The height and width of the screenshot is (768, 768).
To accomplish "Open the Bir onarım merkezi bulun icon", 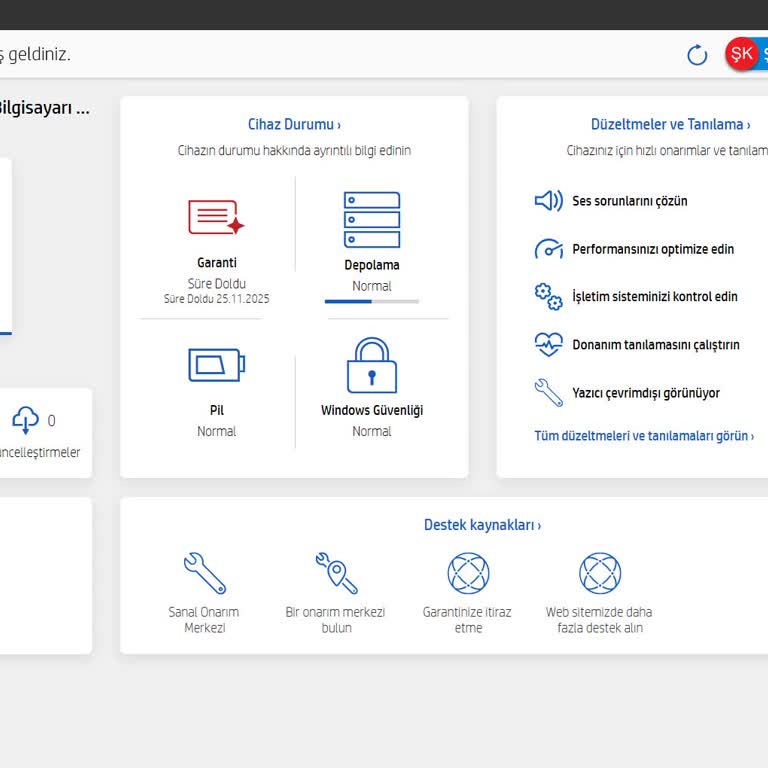I will pyautogui.click(x=336, y=573).
